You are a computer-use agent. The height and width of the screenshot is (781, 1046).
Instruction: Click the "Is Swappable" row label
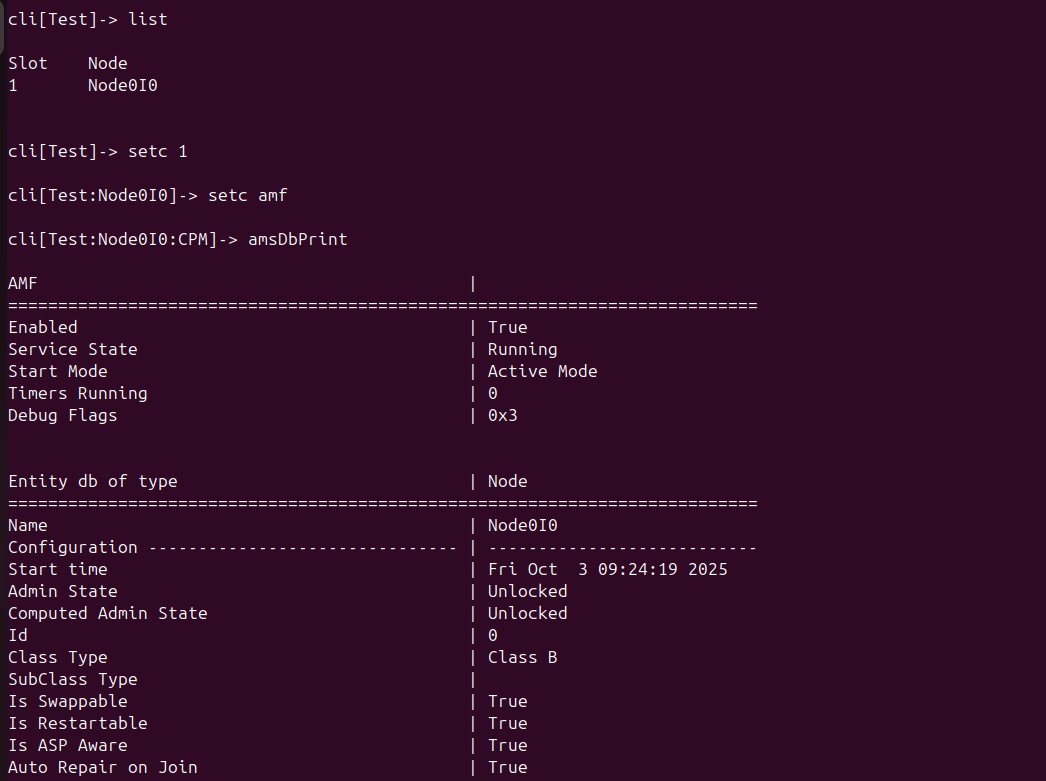click(x=67, y=701)
